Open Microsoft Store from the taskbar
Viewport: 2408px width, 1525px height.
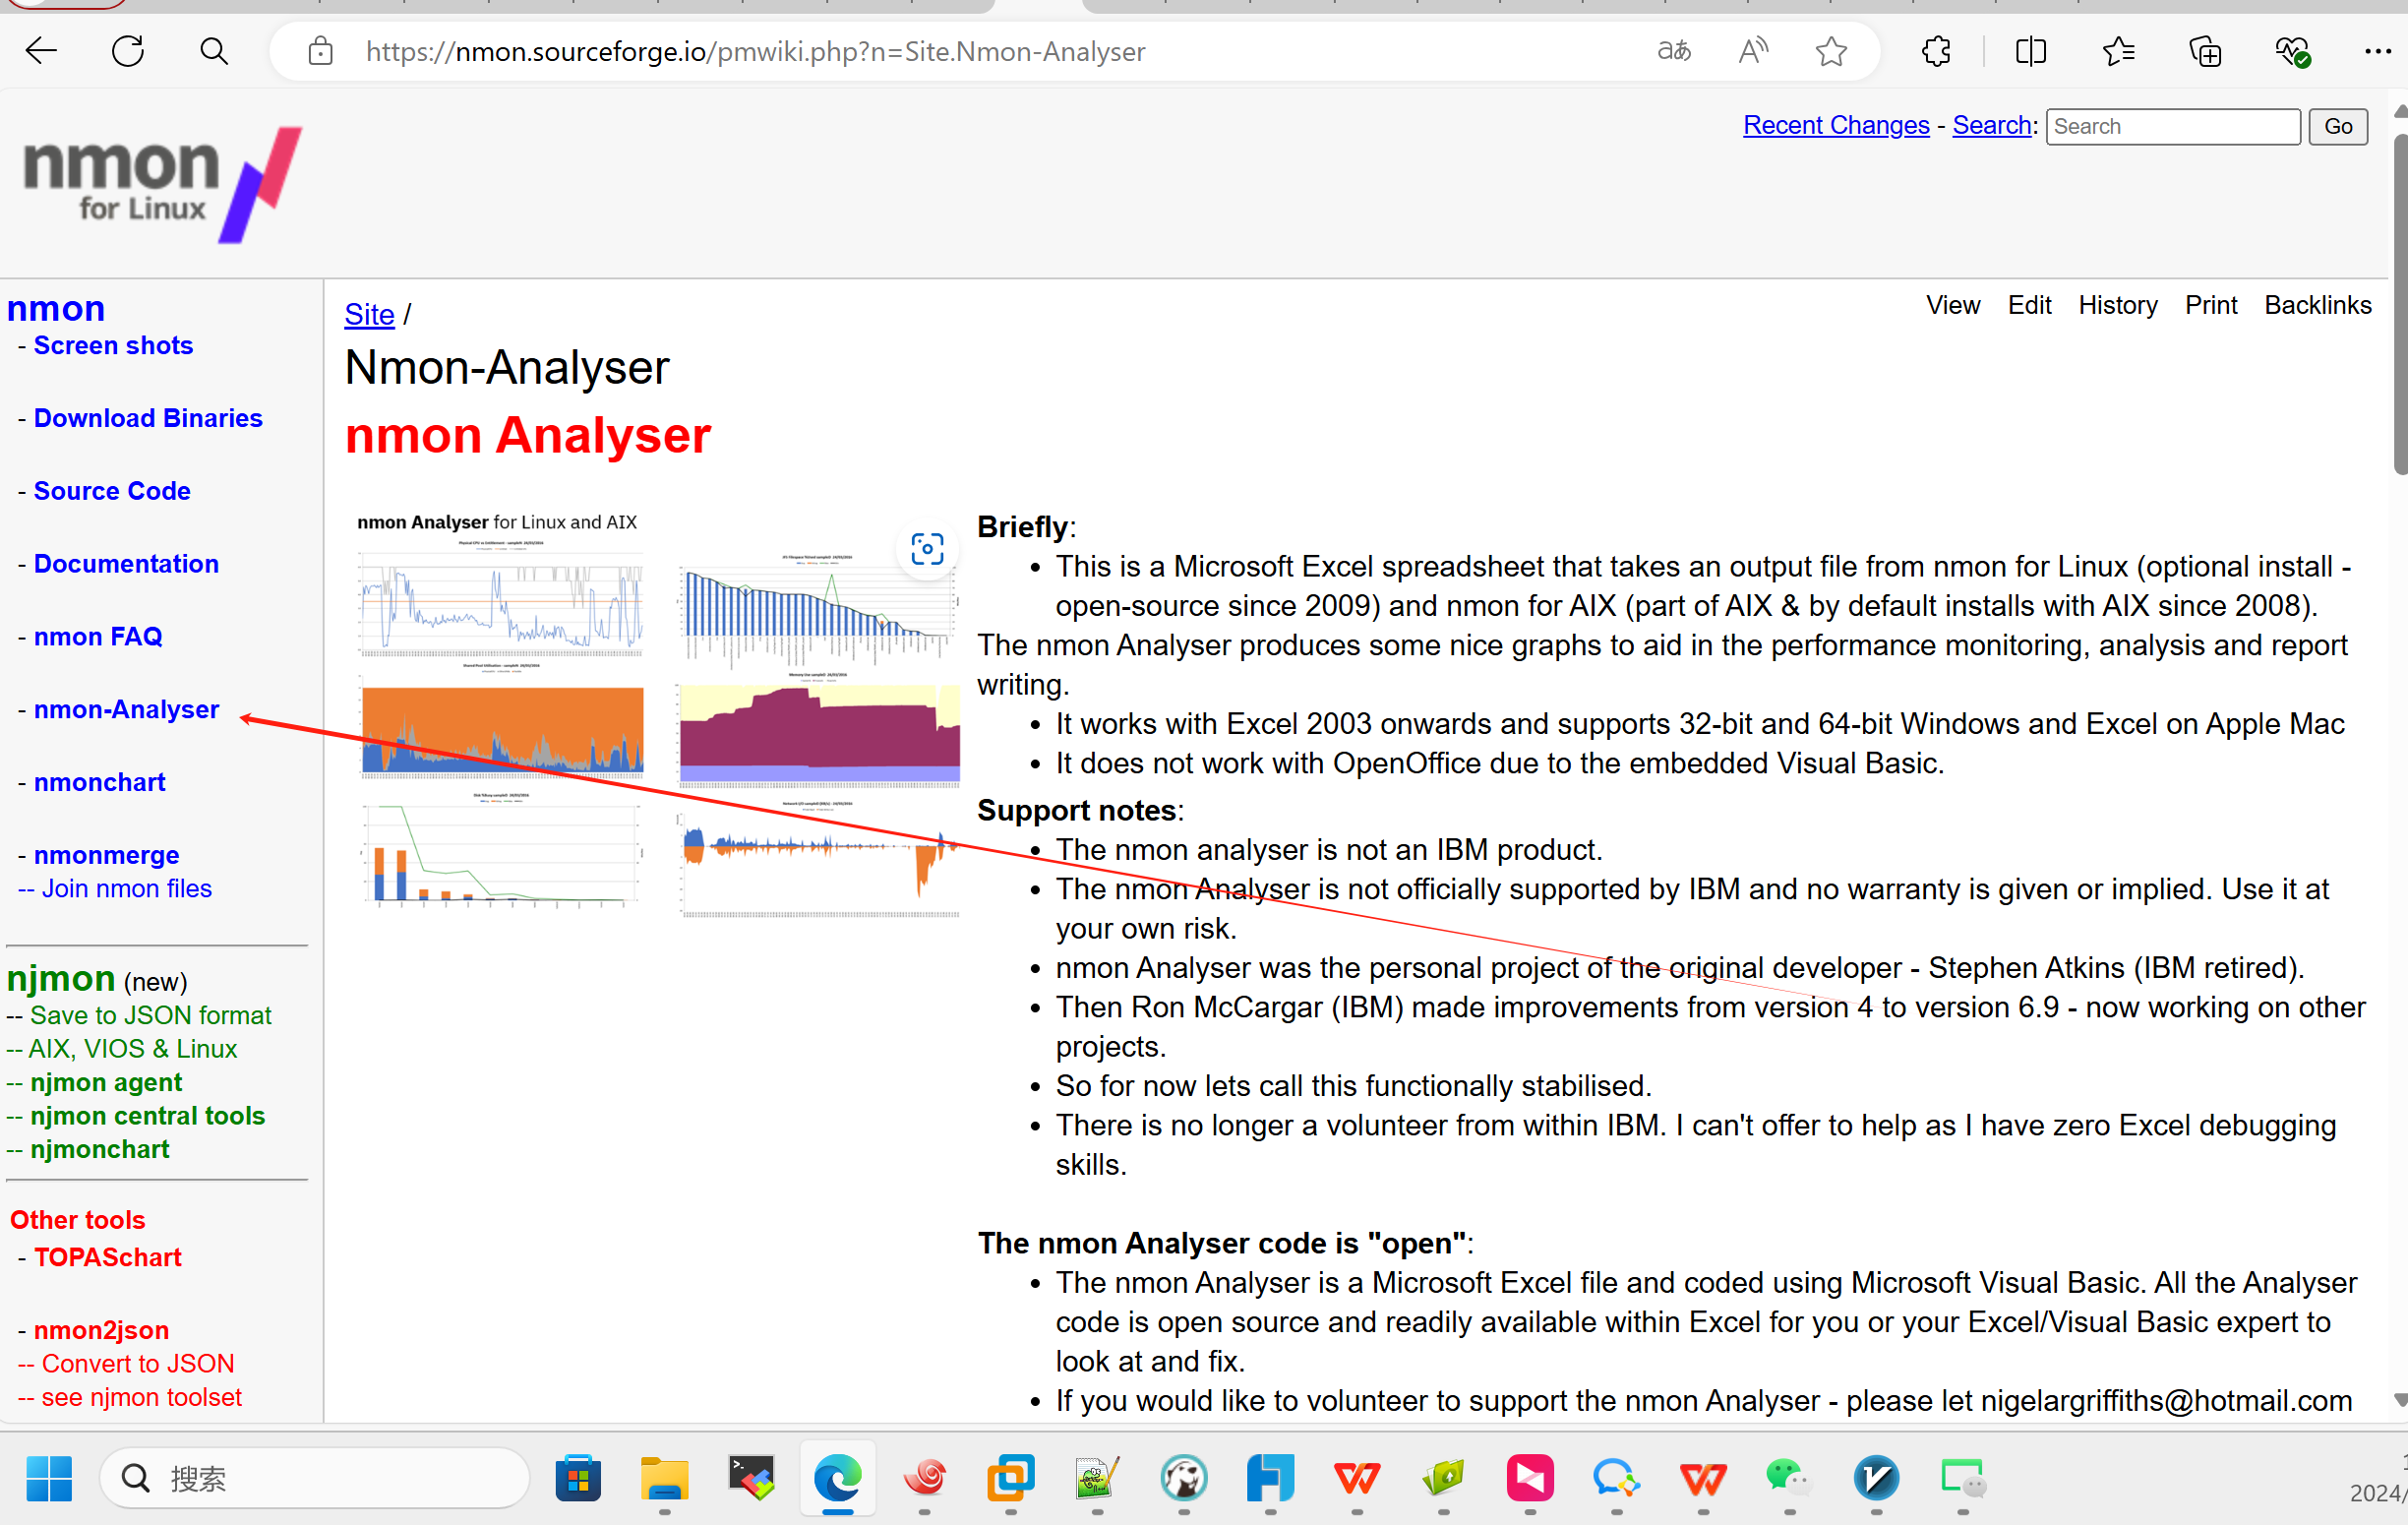(578, 1478)
